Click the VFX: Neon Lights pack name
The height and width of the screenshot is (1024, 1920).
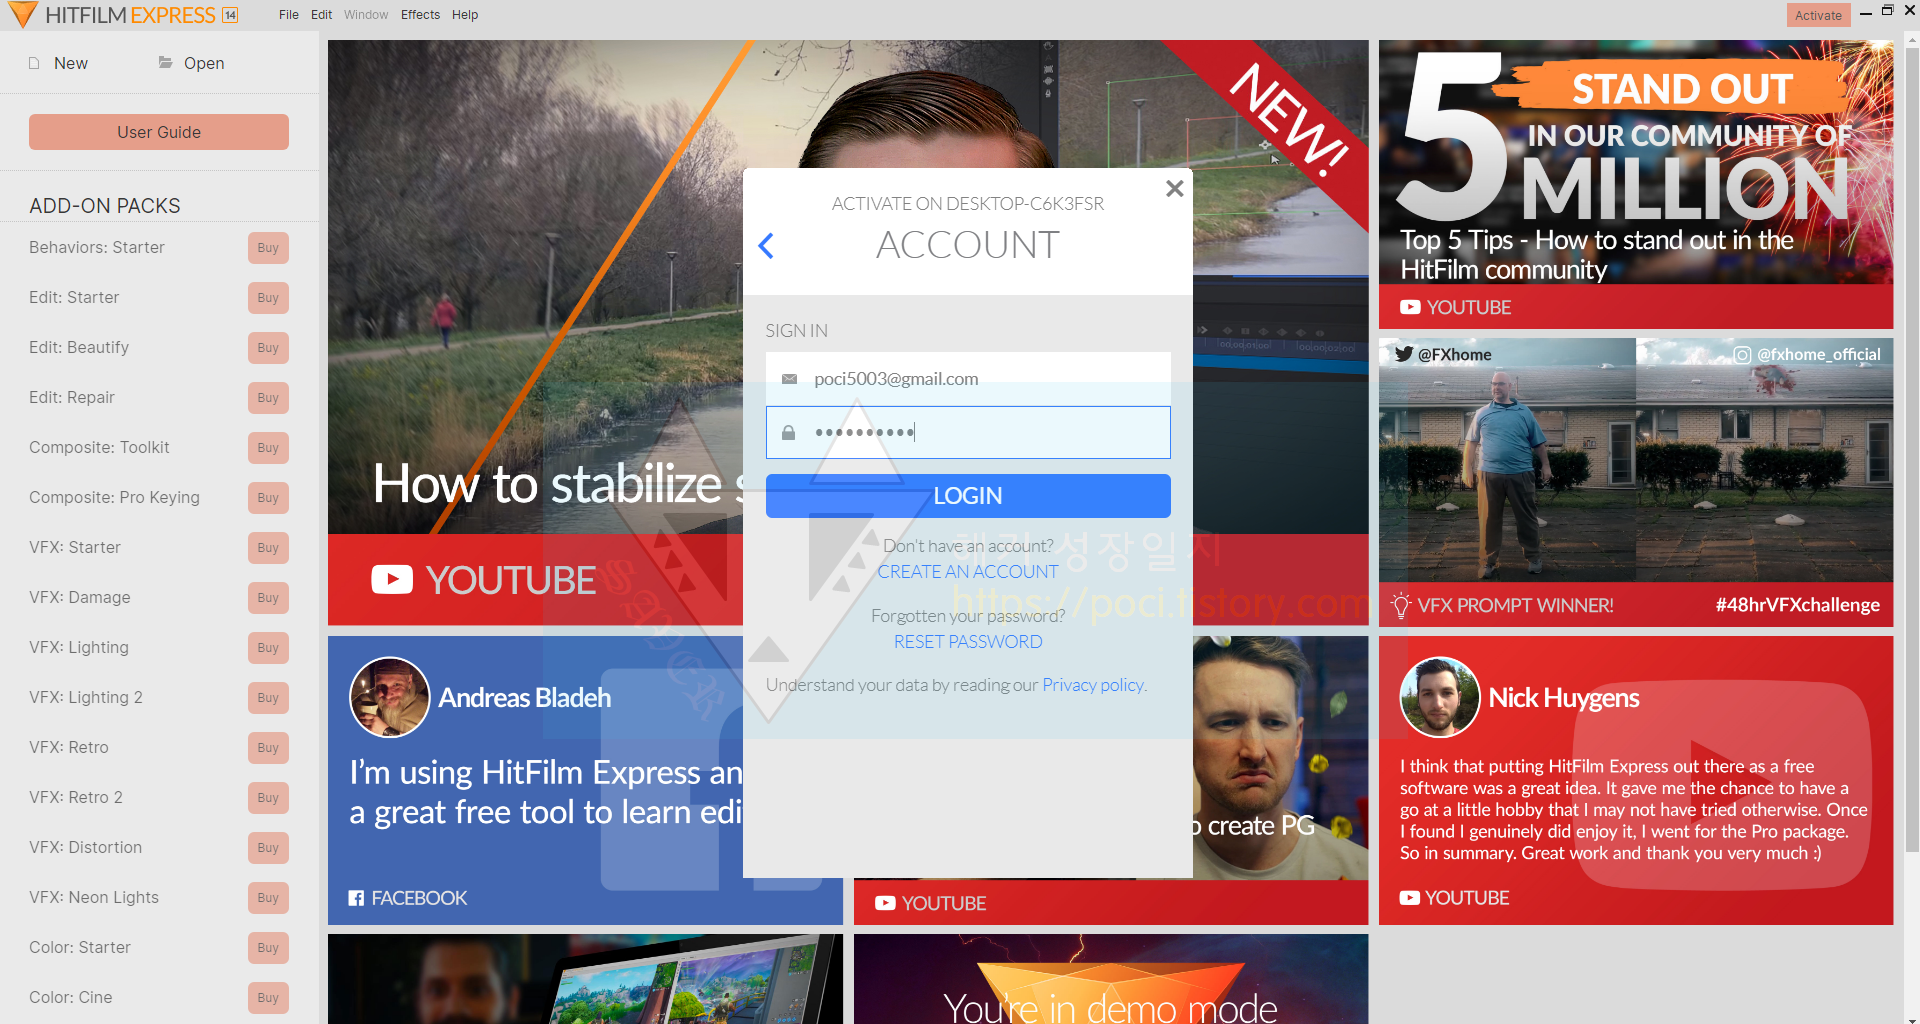click(x=94, y=897)
